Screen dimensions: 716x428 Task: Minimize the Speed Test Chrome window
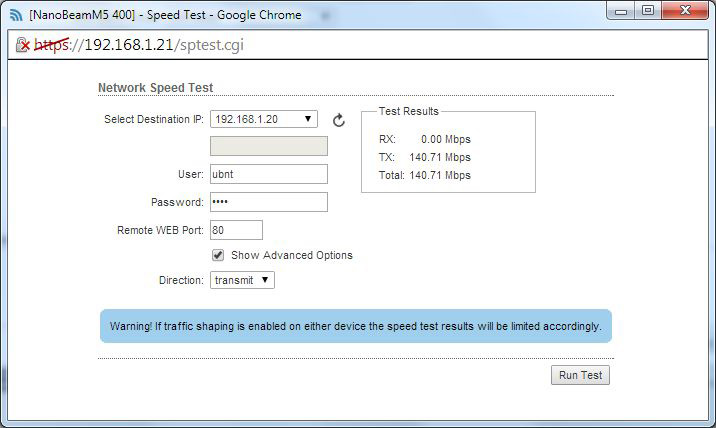(620, 11)
